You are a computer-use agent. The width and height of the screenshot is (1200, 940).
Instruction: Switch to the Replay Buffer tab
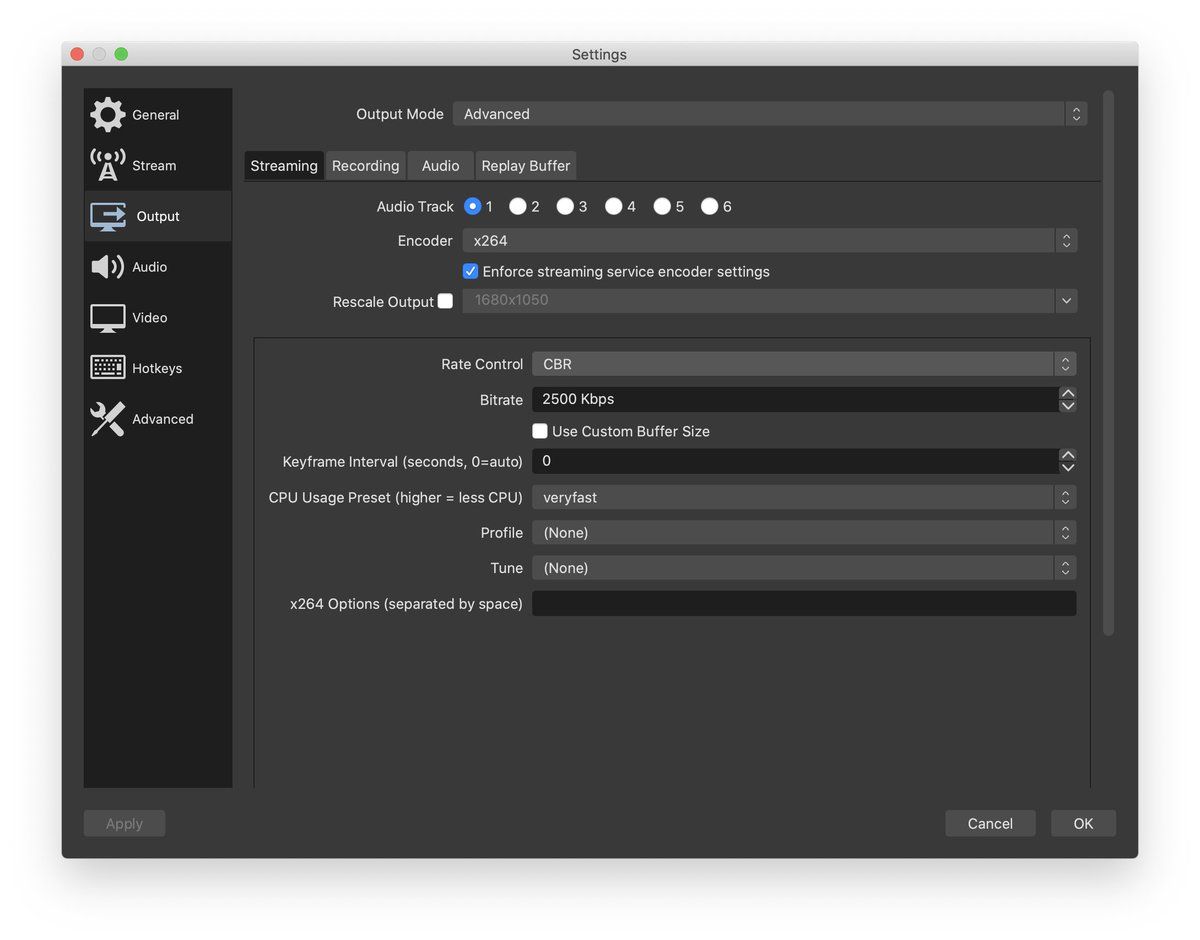[525, 166]
